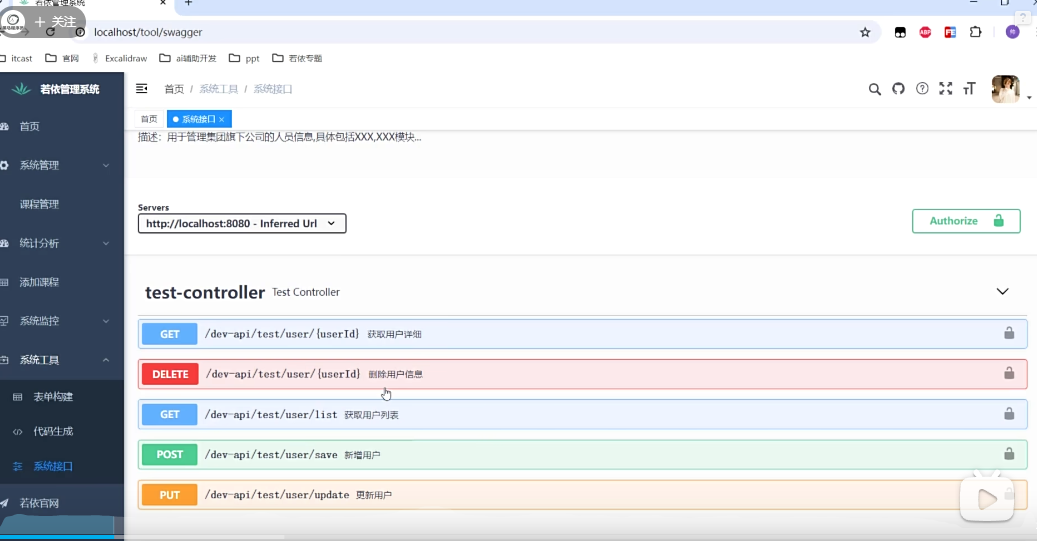Click the lock icon on GET user/list row

coord(1009,414)
